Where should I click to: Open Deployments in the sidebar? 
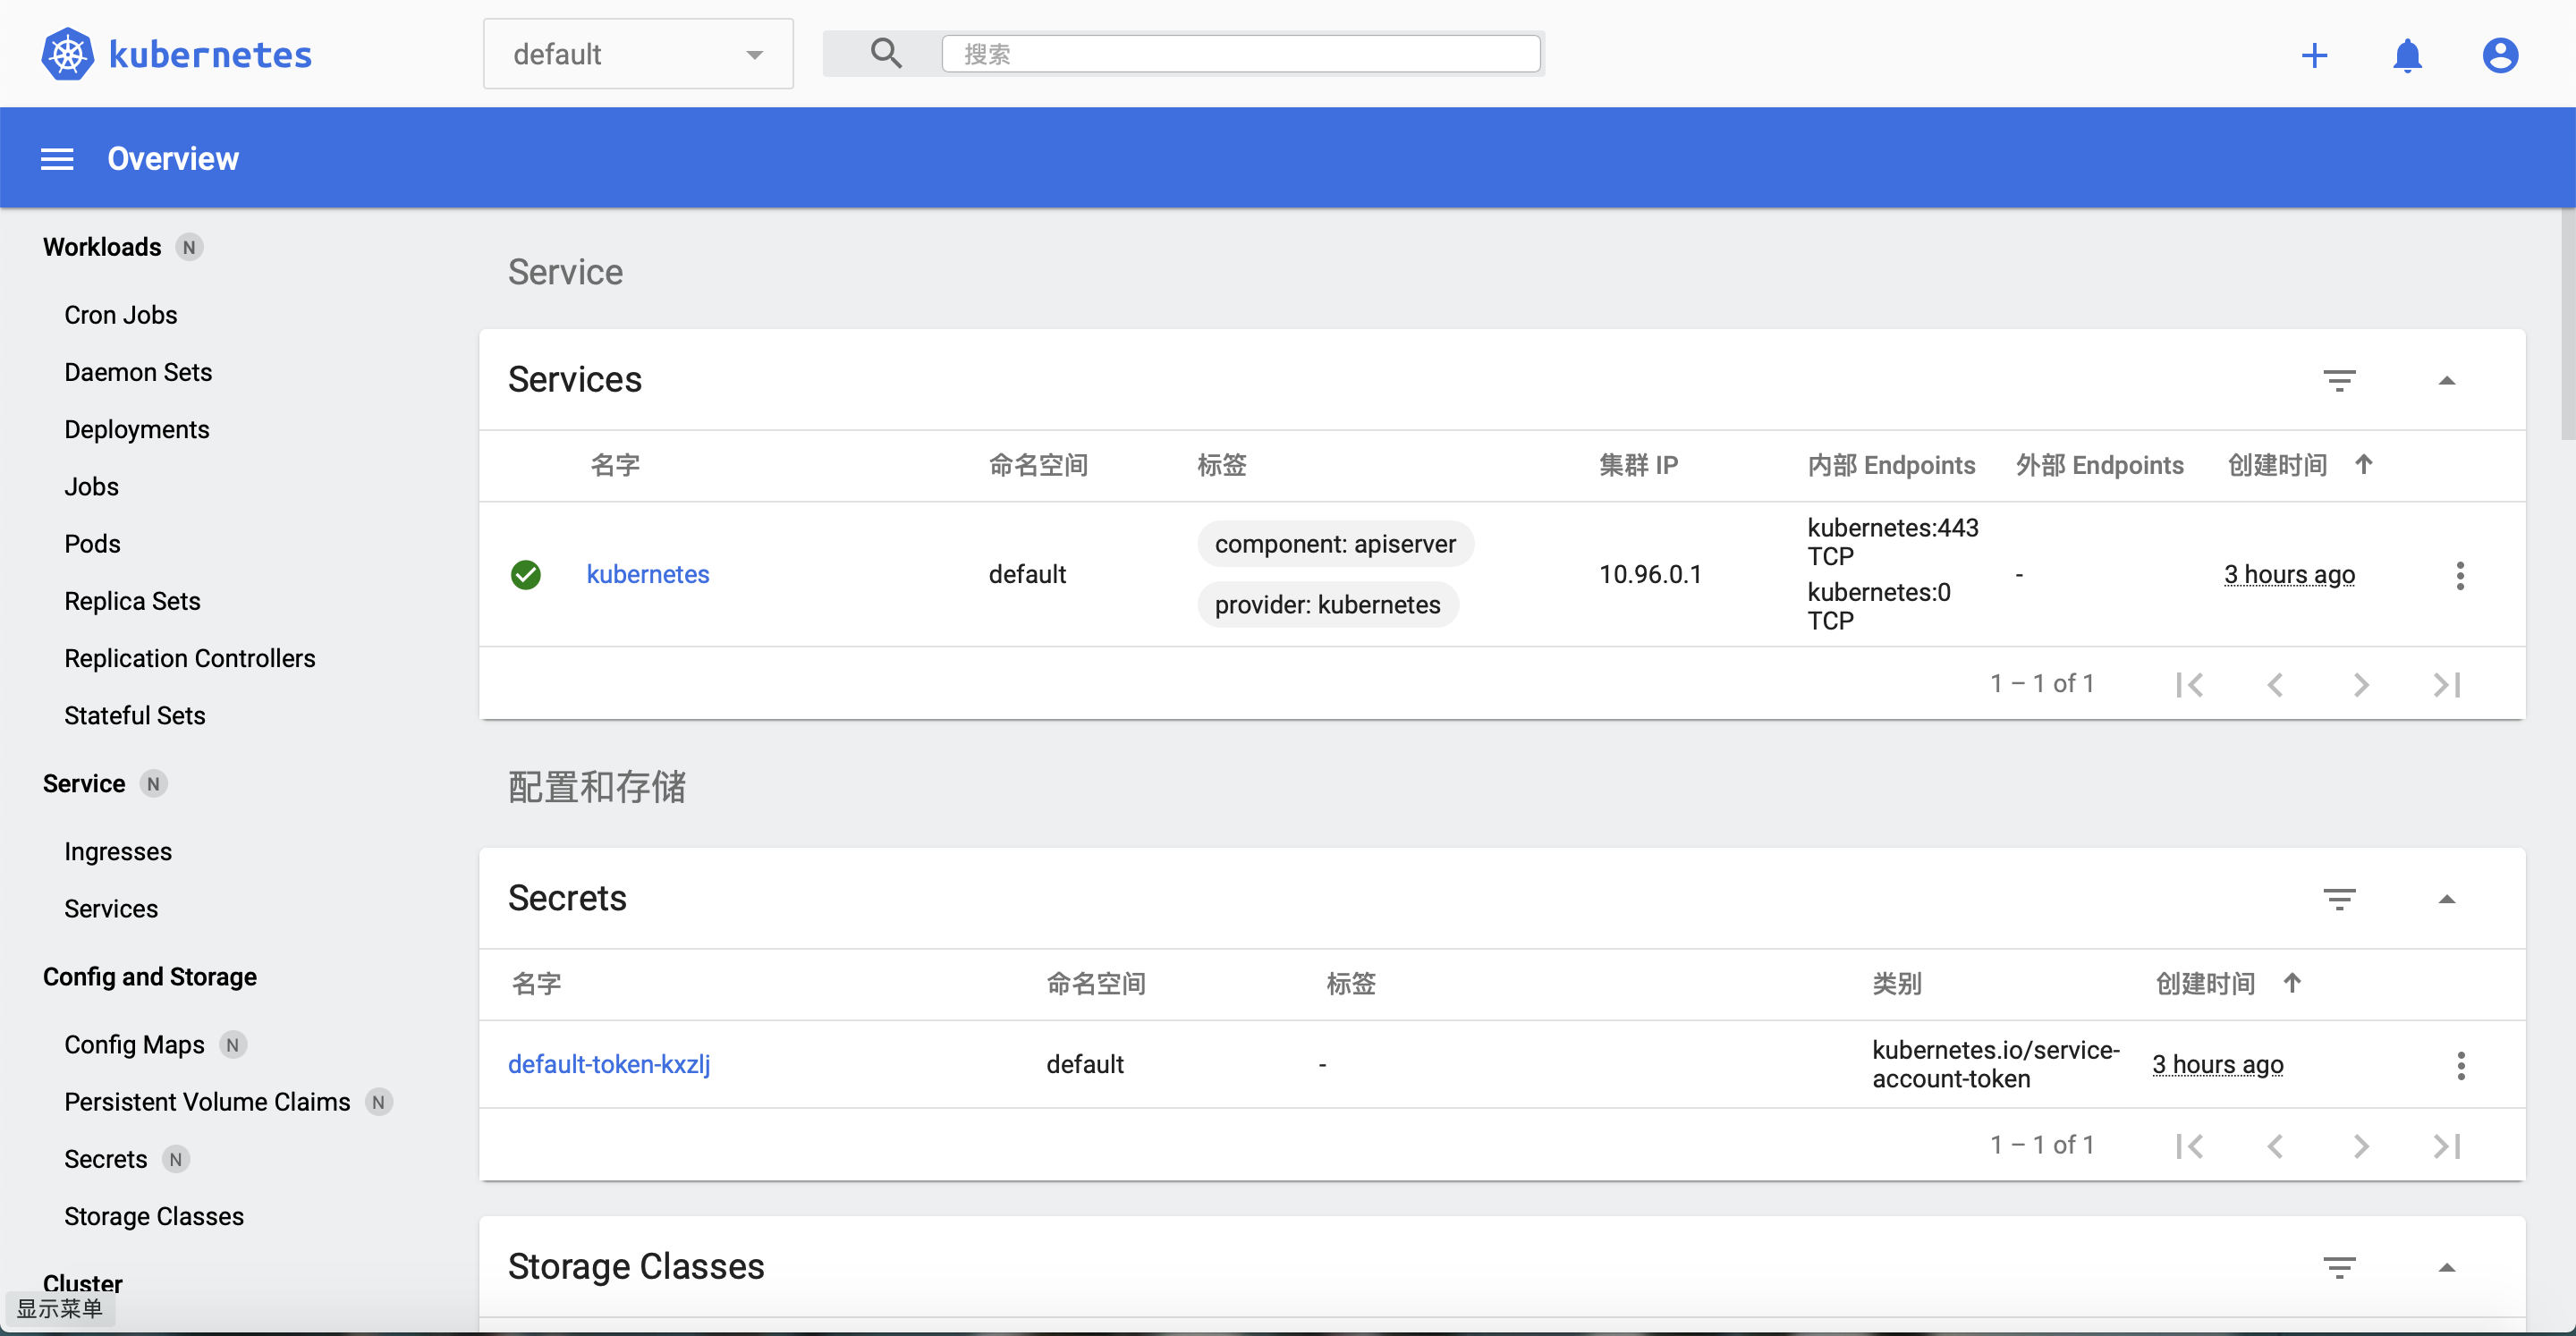point(137,429)
